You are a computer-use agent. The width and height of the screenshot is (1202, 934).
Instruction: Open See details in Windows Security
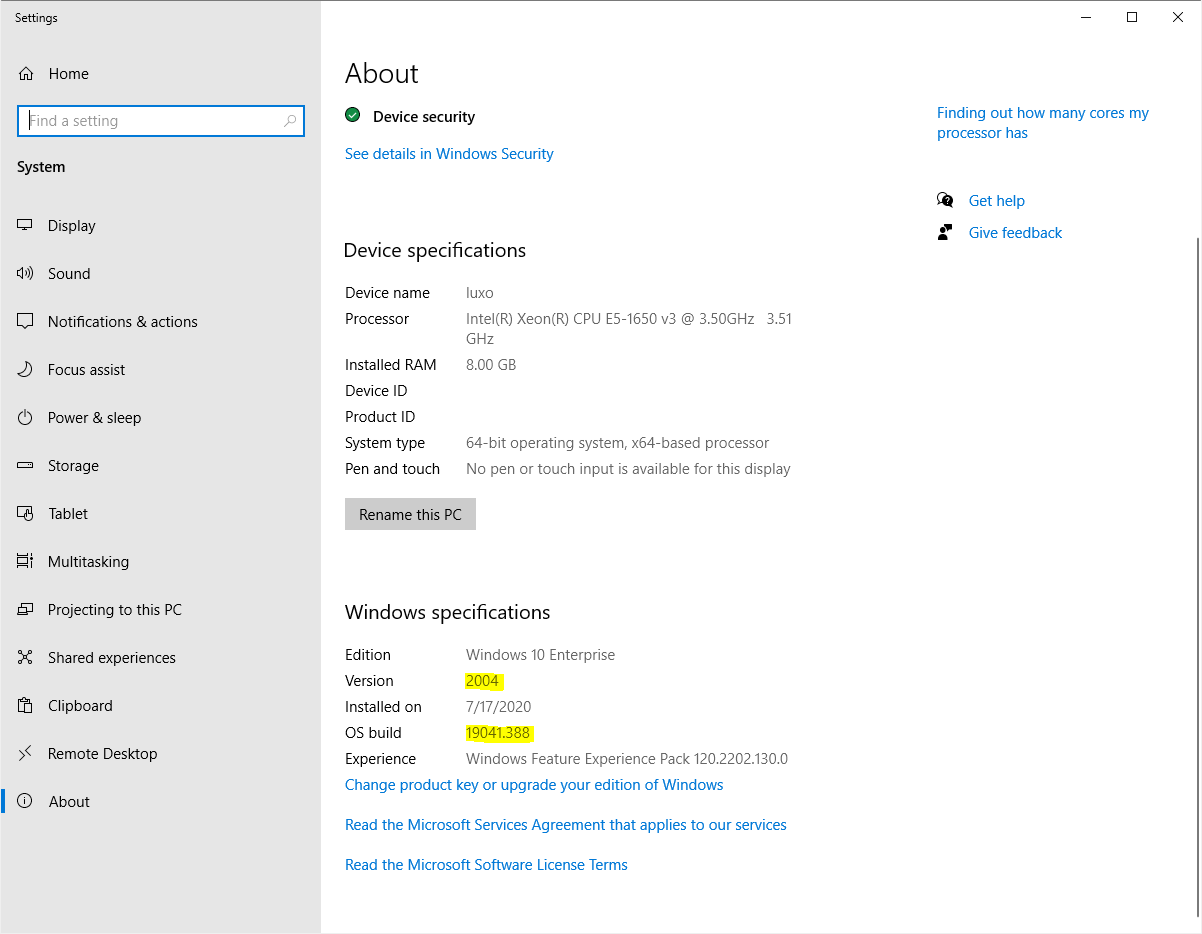click(x=449, y=154)
